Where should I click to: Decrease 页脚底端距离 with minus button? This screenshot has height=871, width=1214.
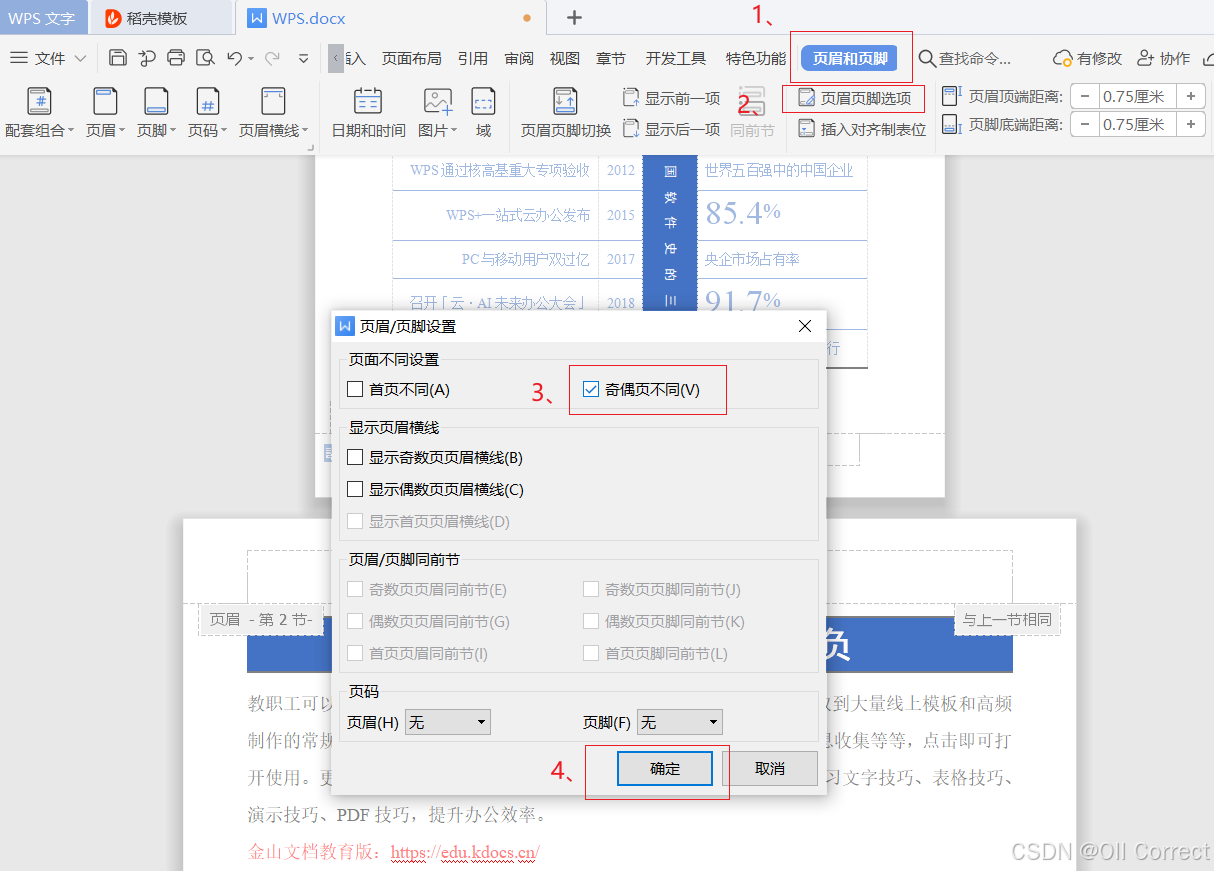pos(1085,124)
